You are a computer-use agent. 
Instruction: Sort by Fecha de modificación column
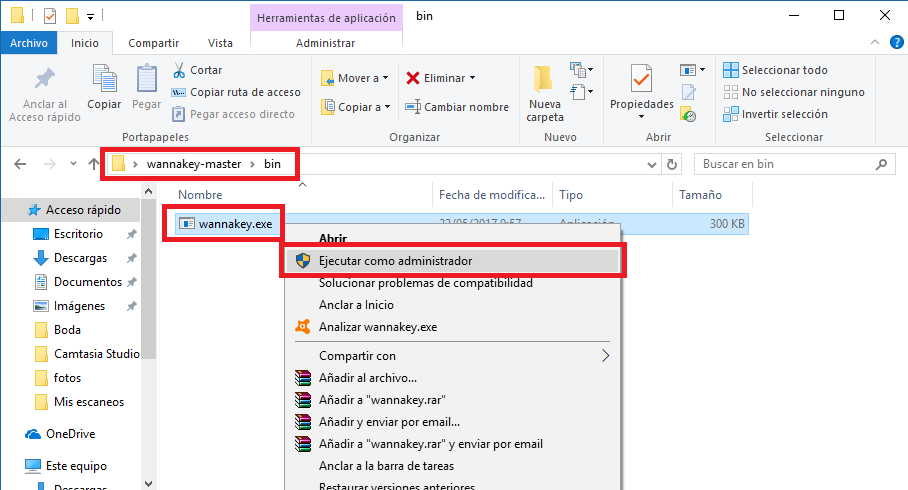click(x=492, y=195)
